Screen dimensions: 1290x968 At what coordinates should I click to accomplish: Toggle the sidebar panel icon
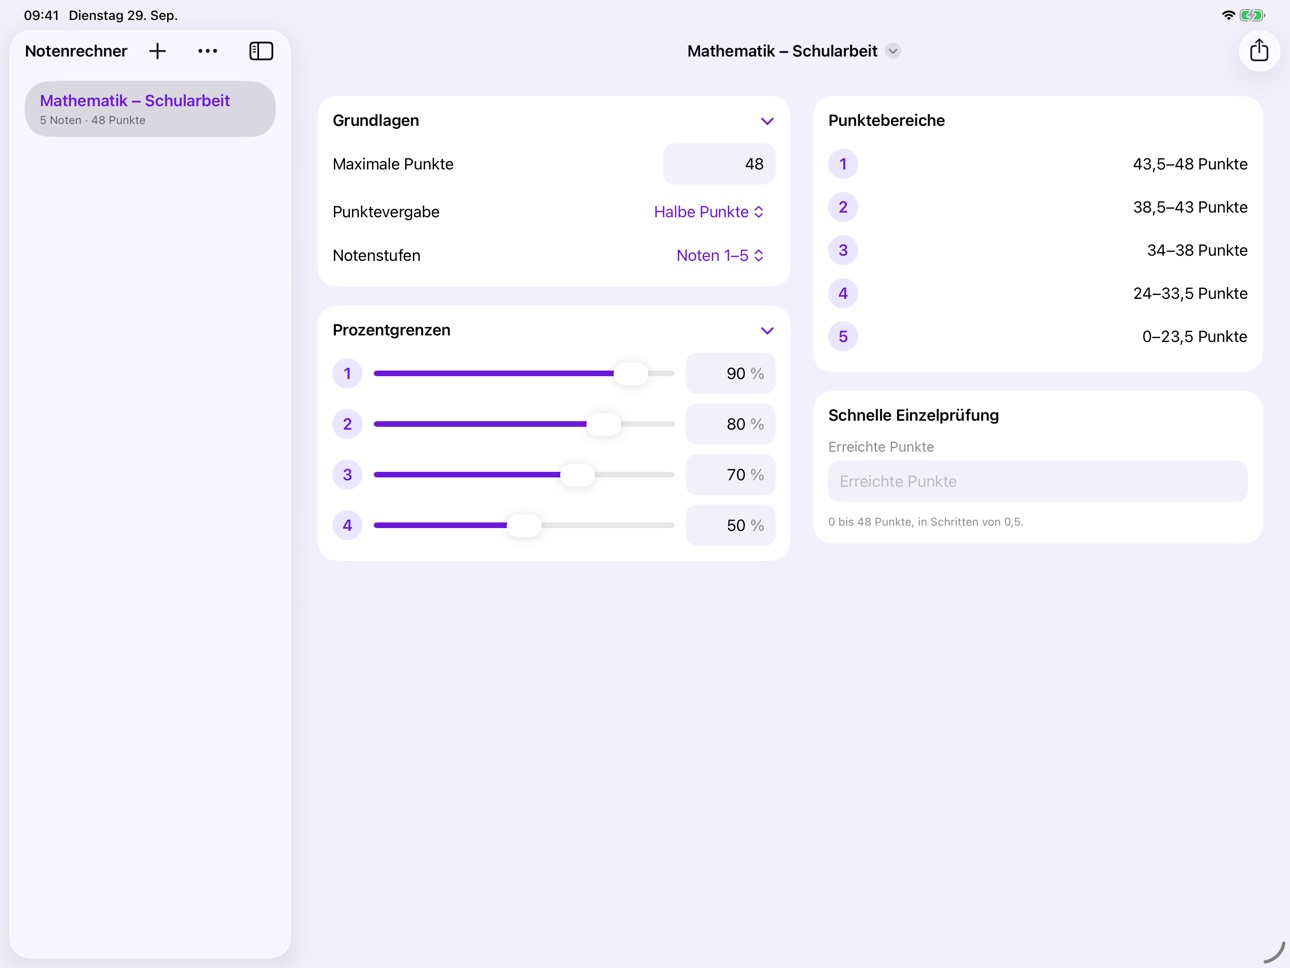(261, 51)
